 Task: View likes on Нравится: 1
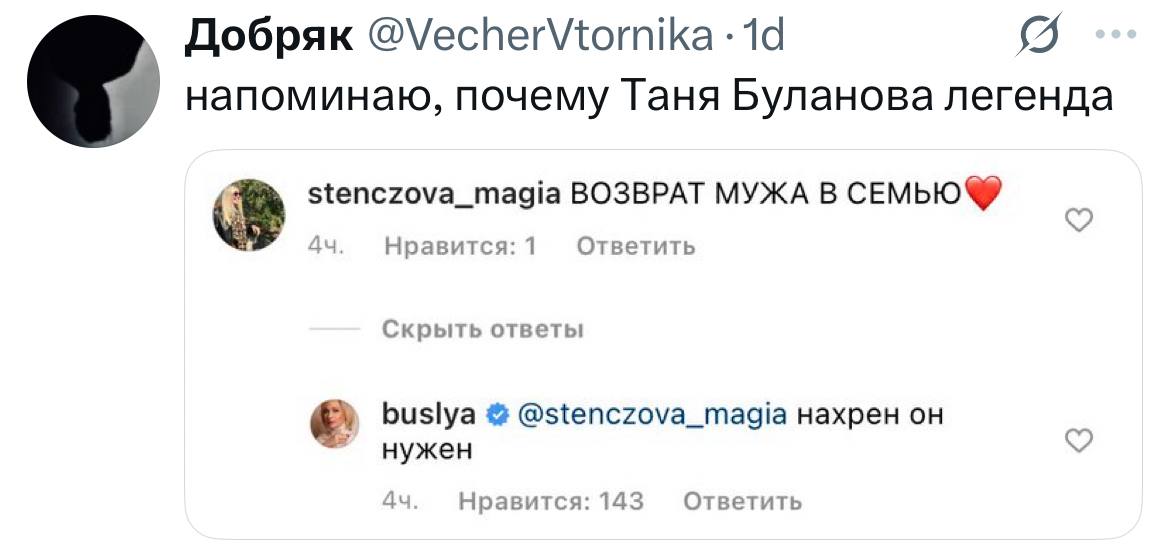(x=460, y=246)
